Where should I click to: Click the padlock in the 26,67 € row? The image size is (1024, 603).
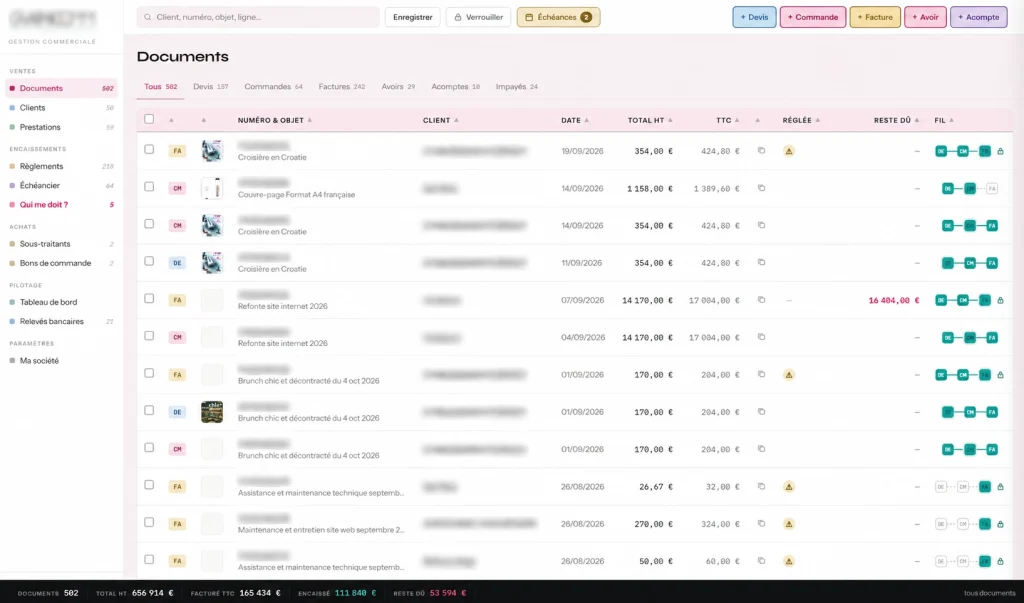(1000, 487)
